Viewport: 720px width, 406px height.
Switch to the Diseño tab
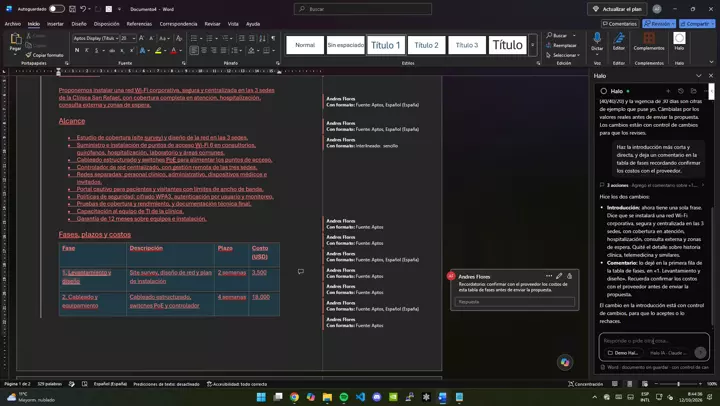(79, 24)
